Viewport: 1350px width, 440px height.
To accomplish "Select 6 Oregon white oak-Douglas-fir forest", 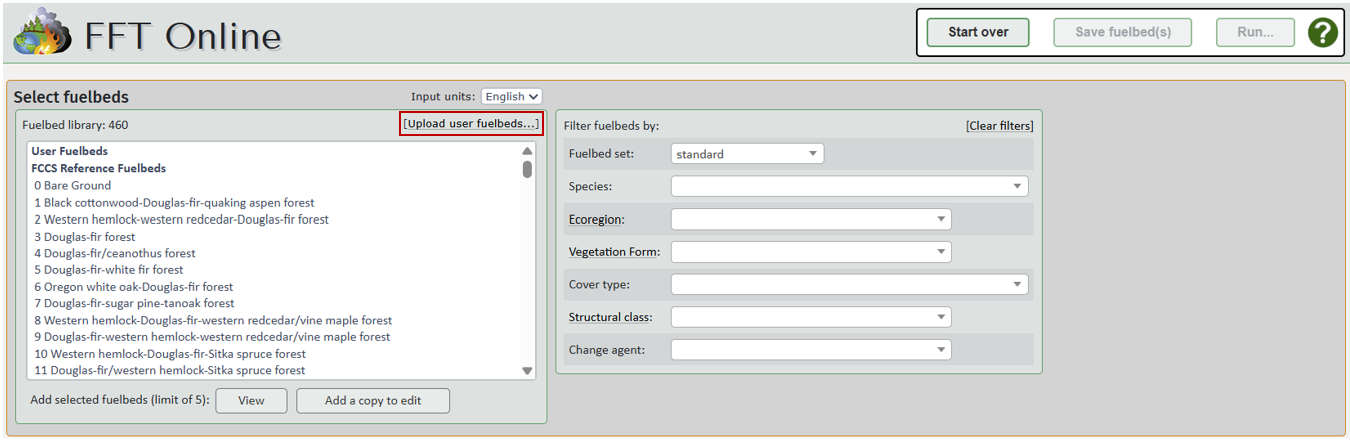I will 133,287.
